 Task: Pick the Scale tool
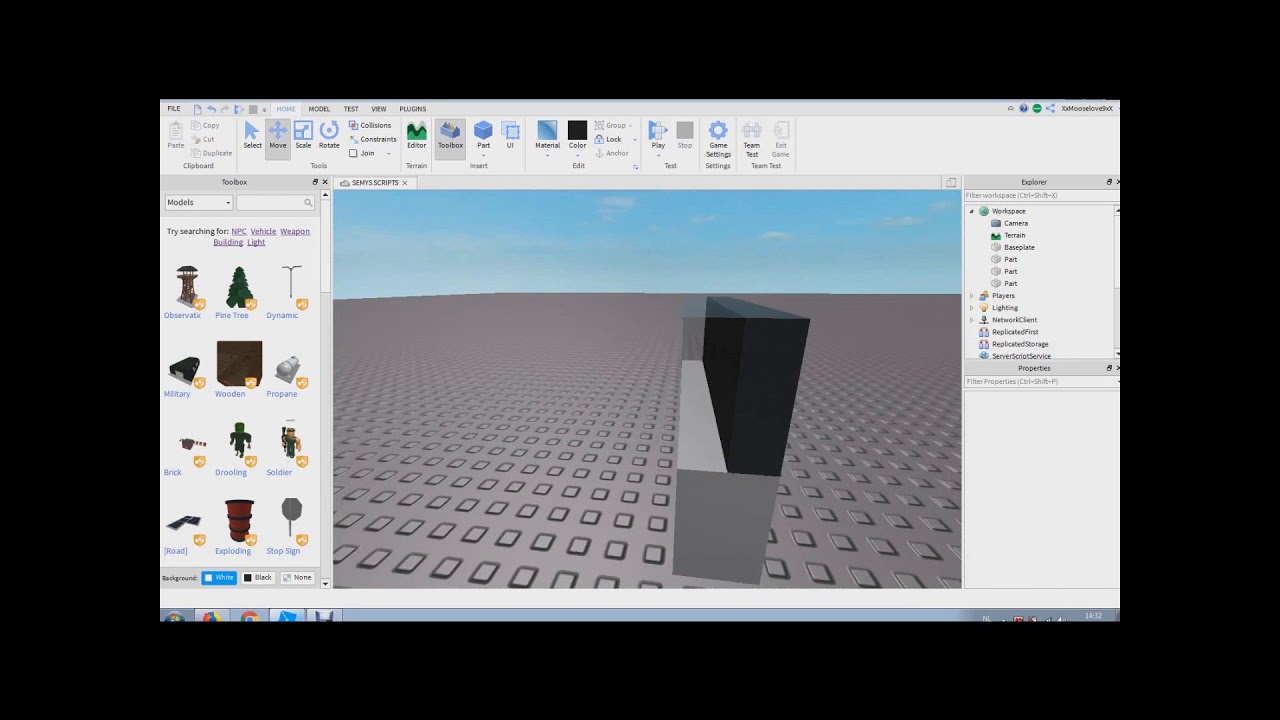click(303, 135)
